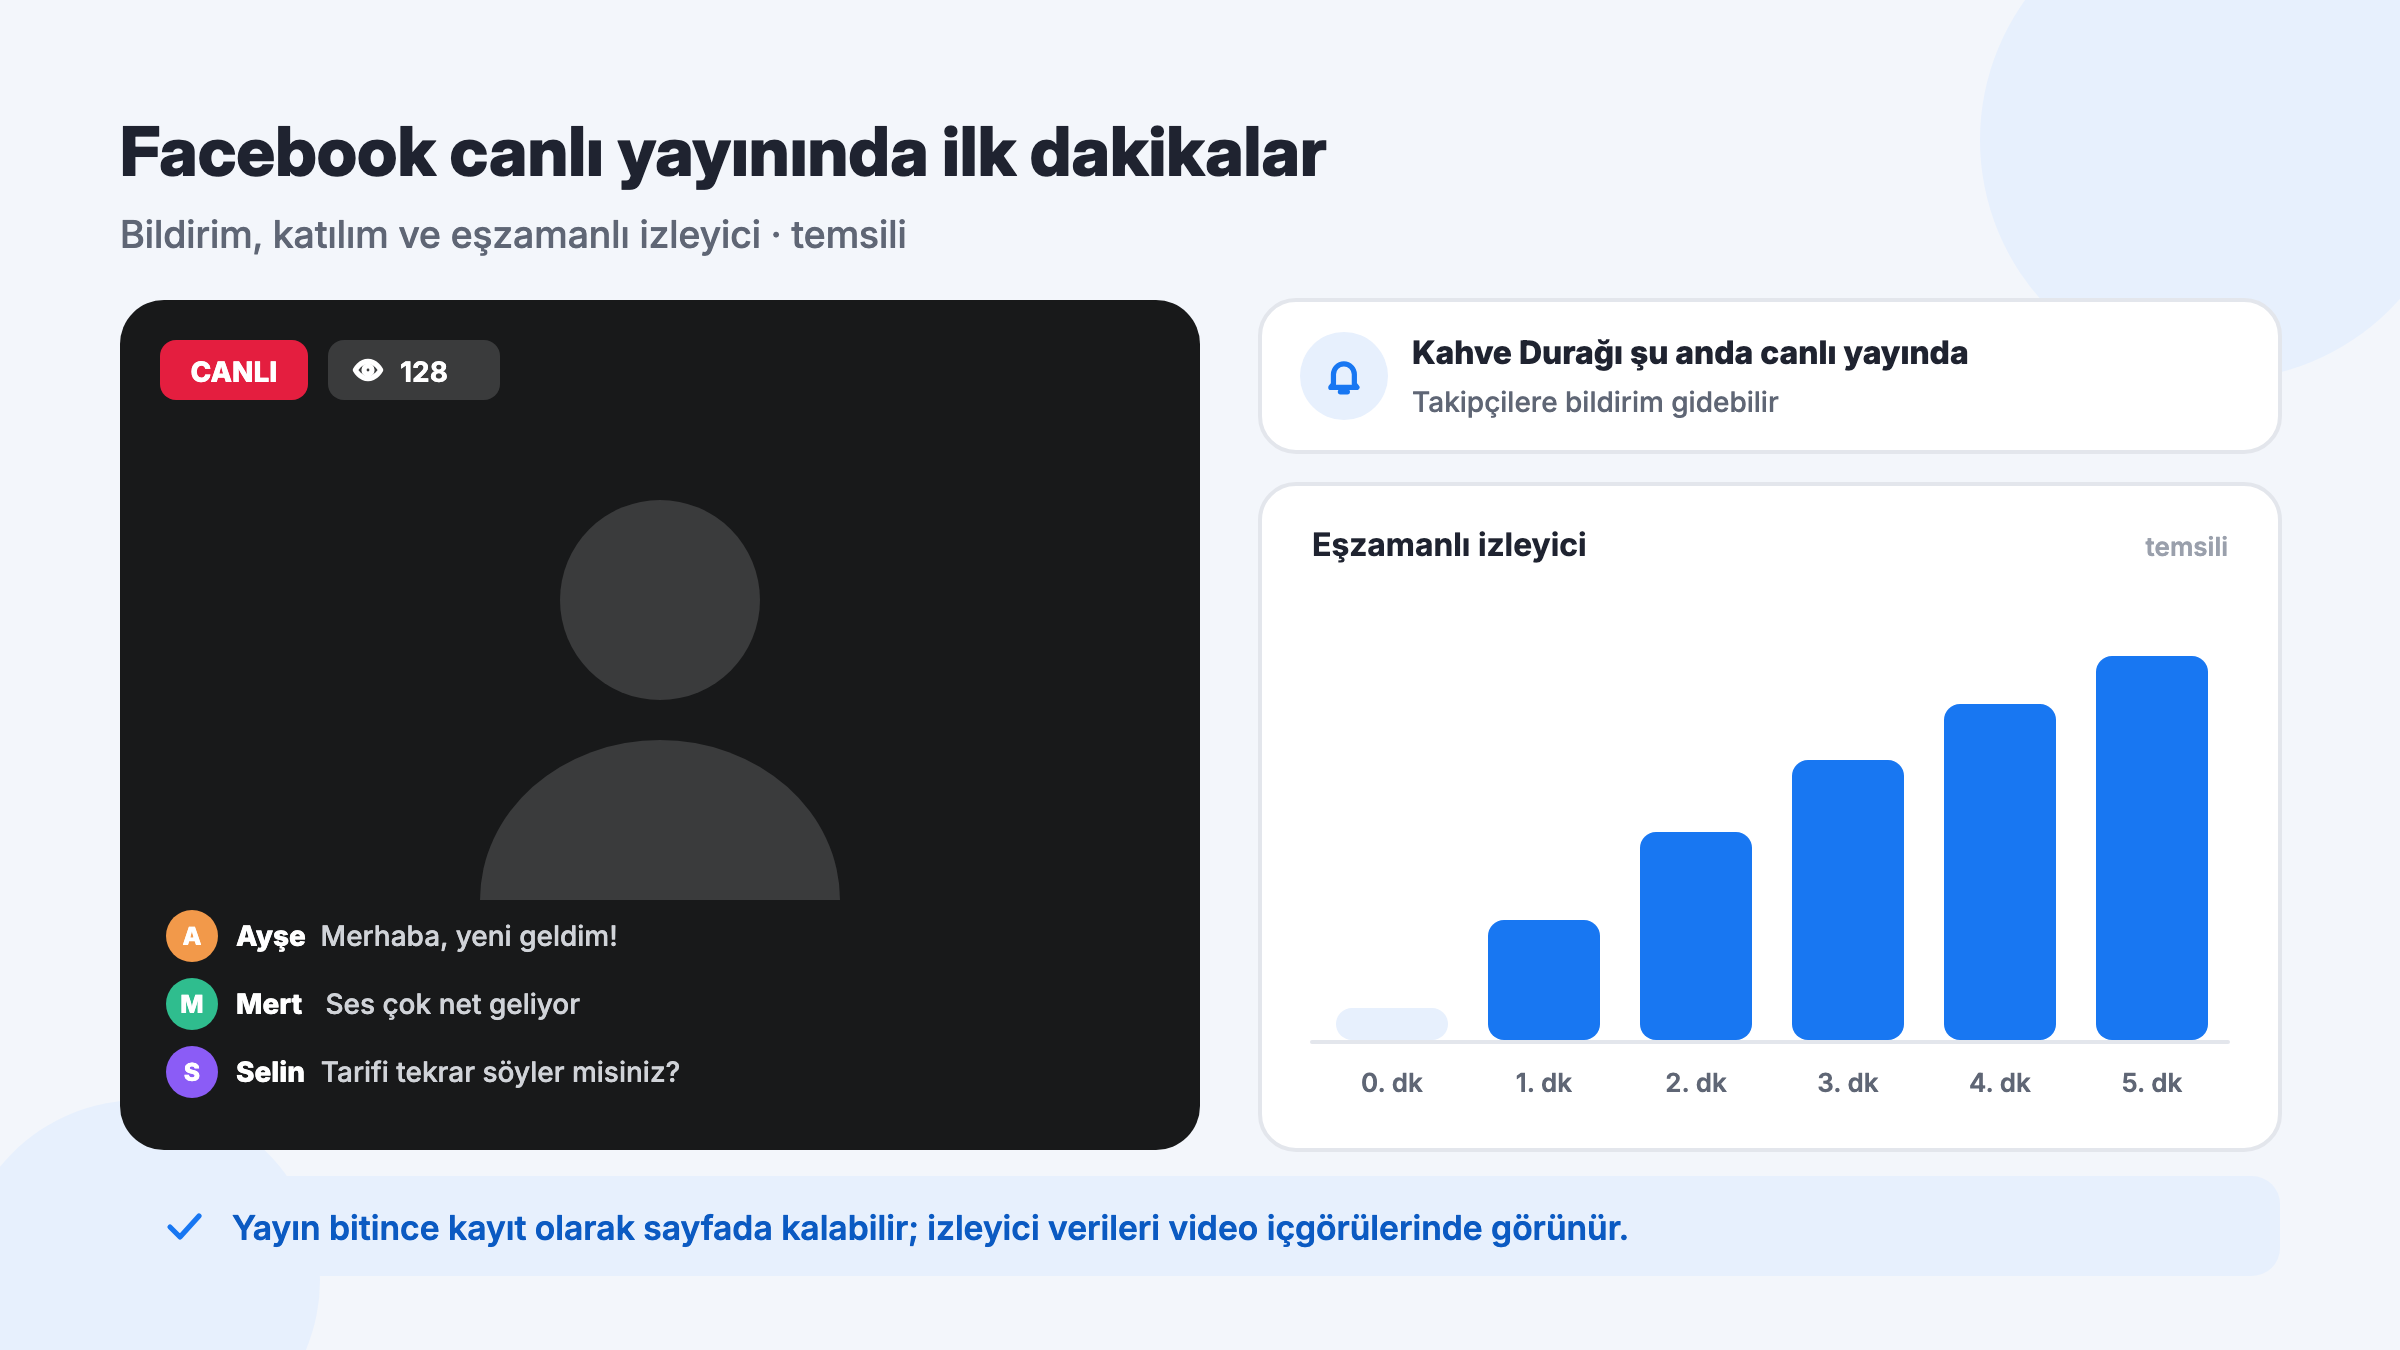Open the Kahve Durağı live notification title
Screen dimensions: 2400x1350
pyautogui.click(x=1689, y=353)
